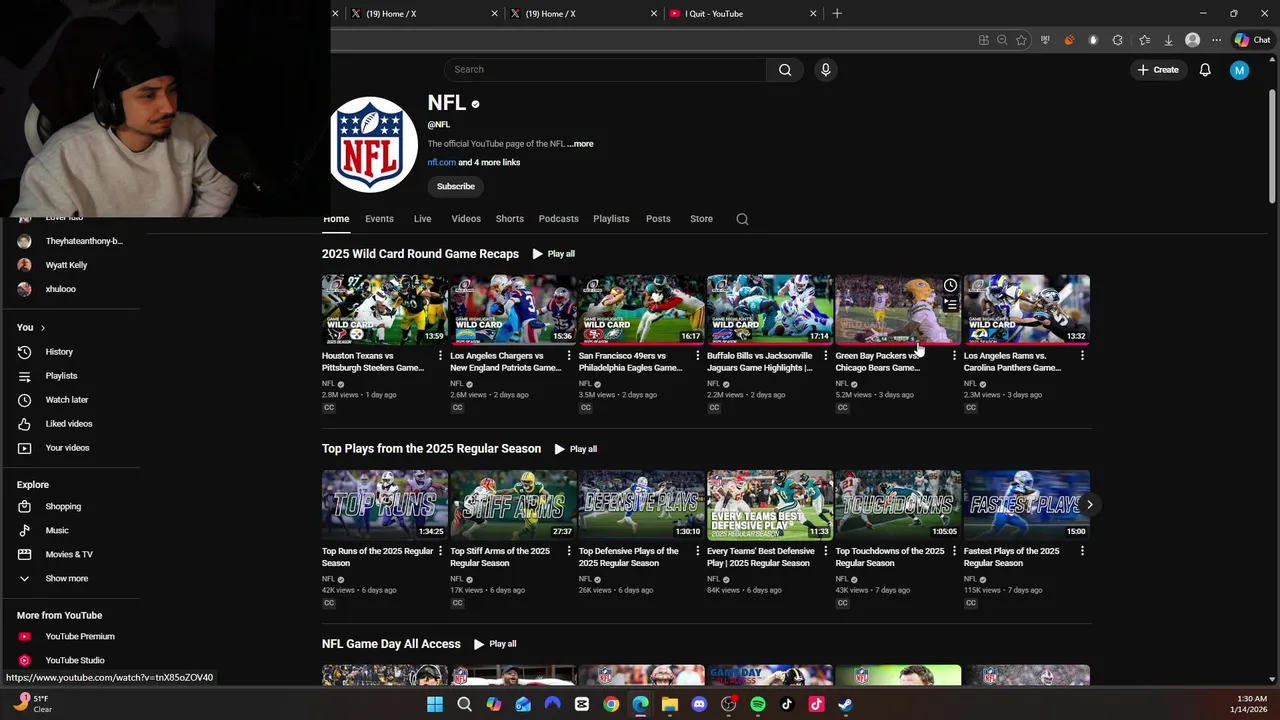This screenshot has height=720, width=1280.
Task: Open a new browser tab
Action: [837, 14]
